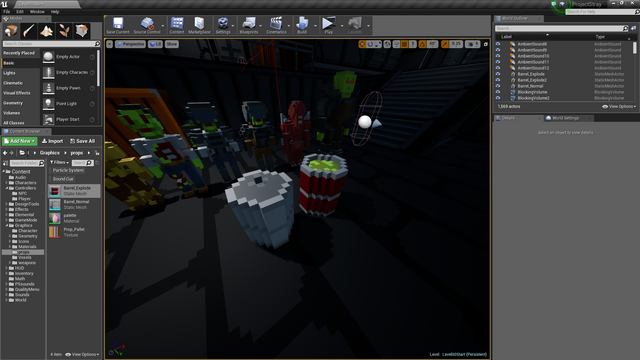Open the Edit menu
The height and width of the screenshot is (360, 640).
click(20, 12)
